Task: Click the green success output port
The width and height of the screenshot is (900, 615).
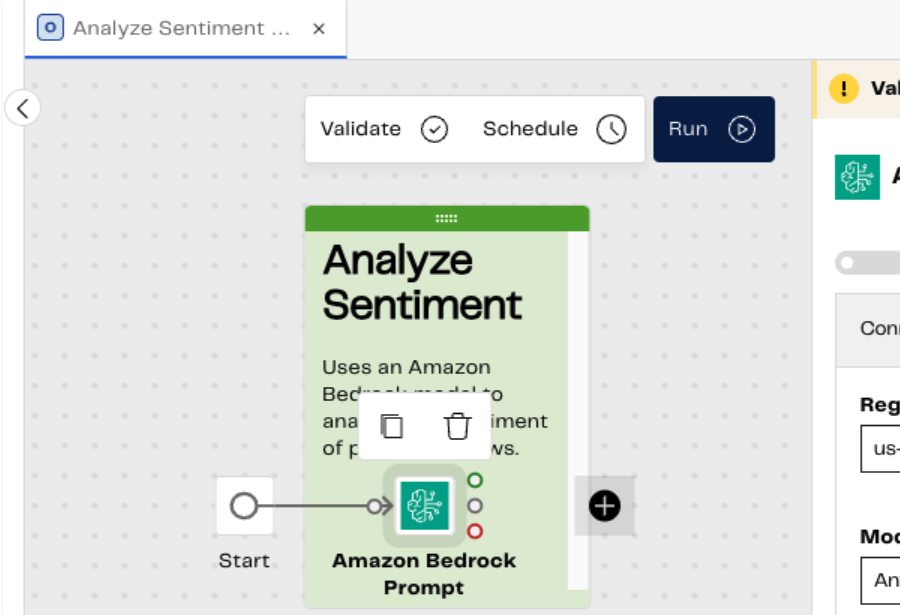Action: click(x=475, y=480)
